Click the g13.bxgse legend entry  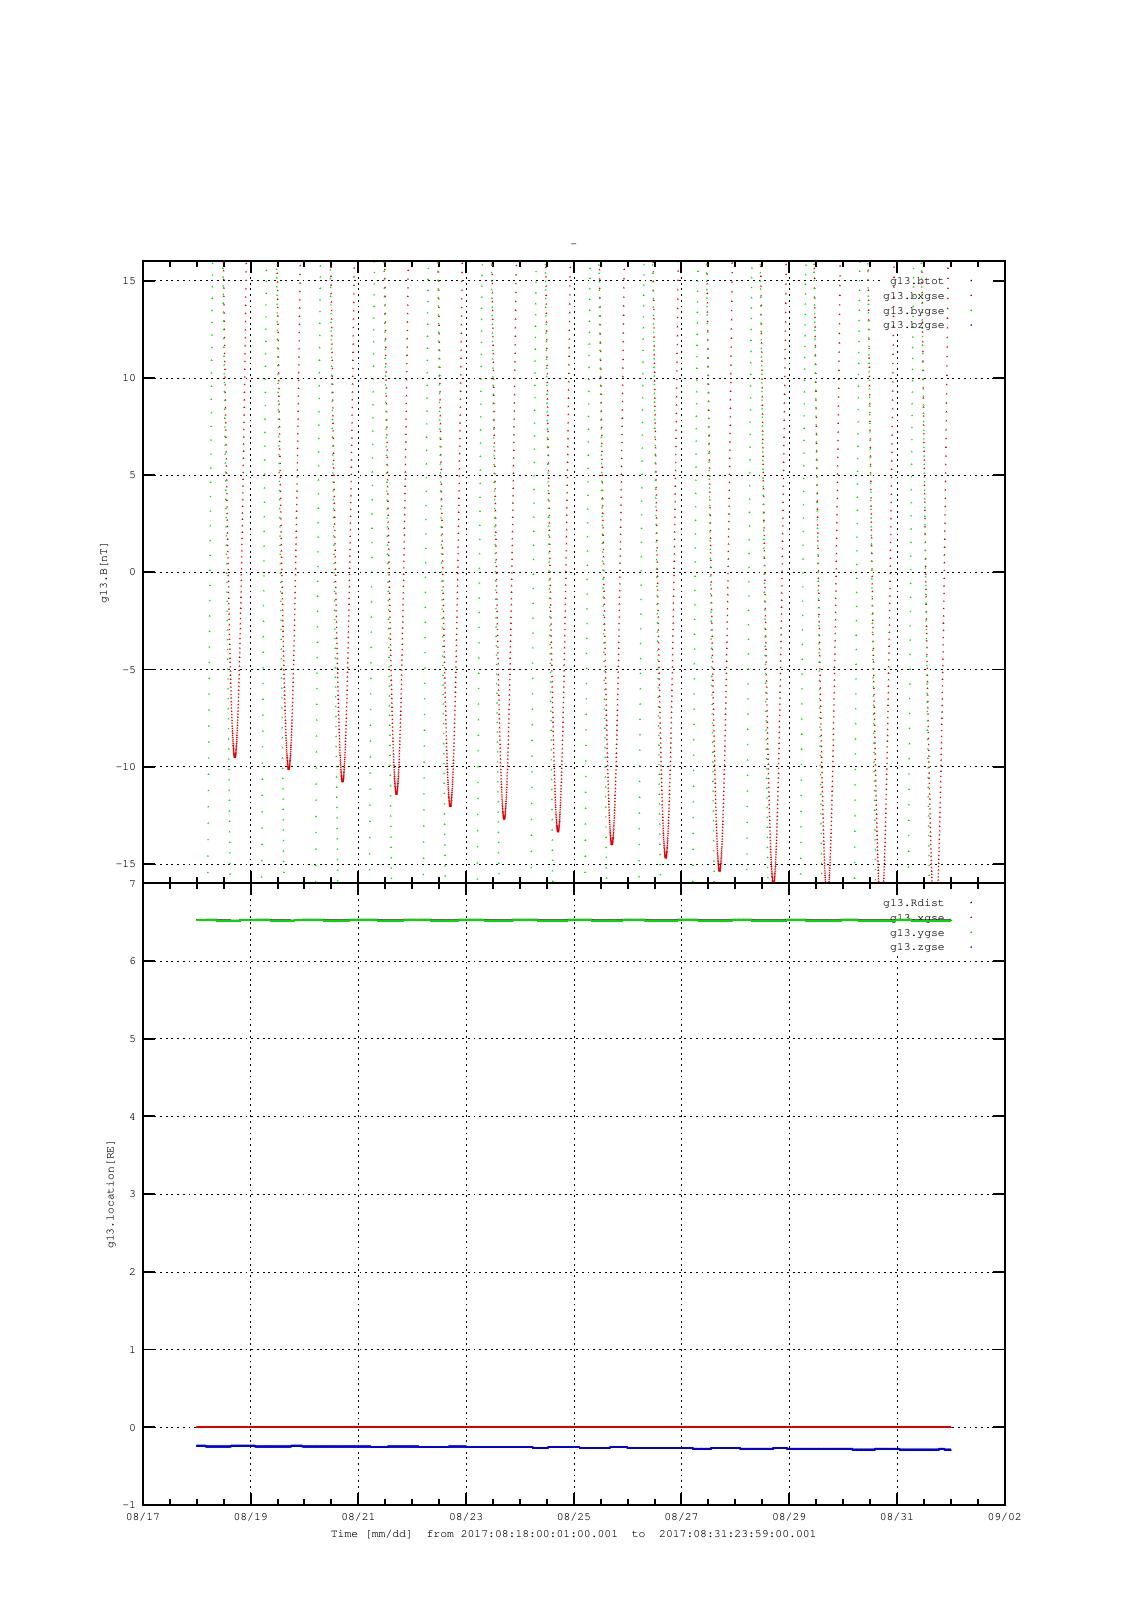point(914,296)
